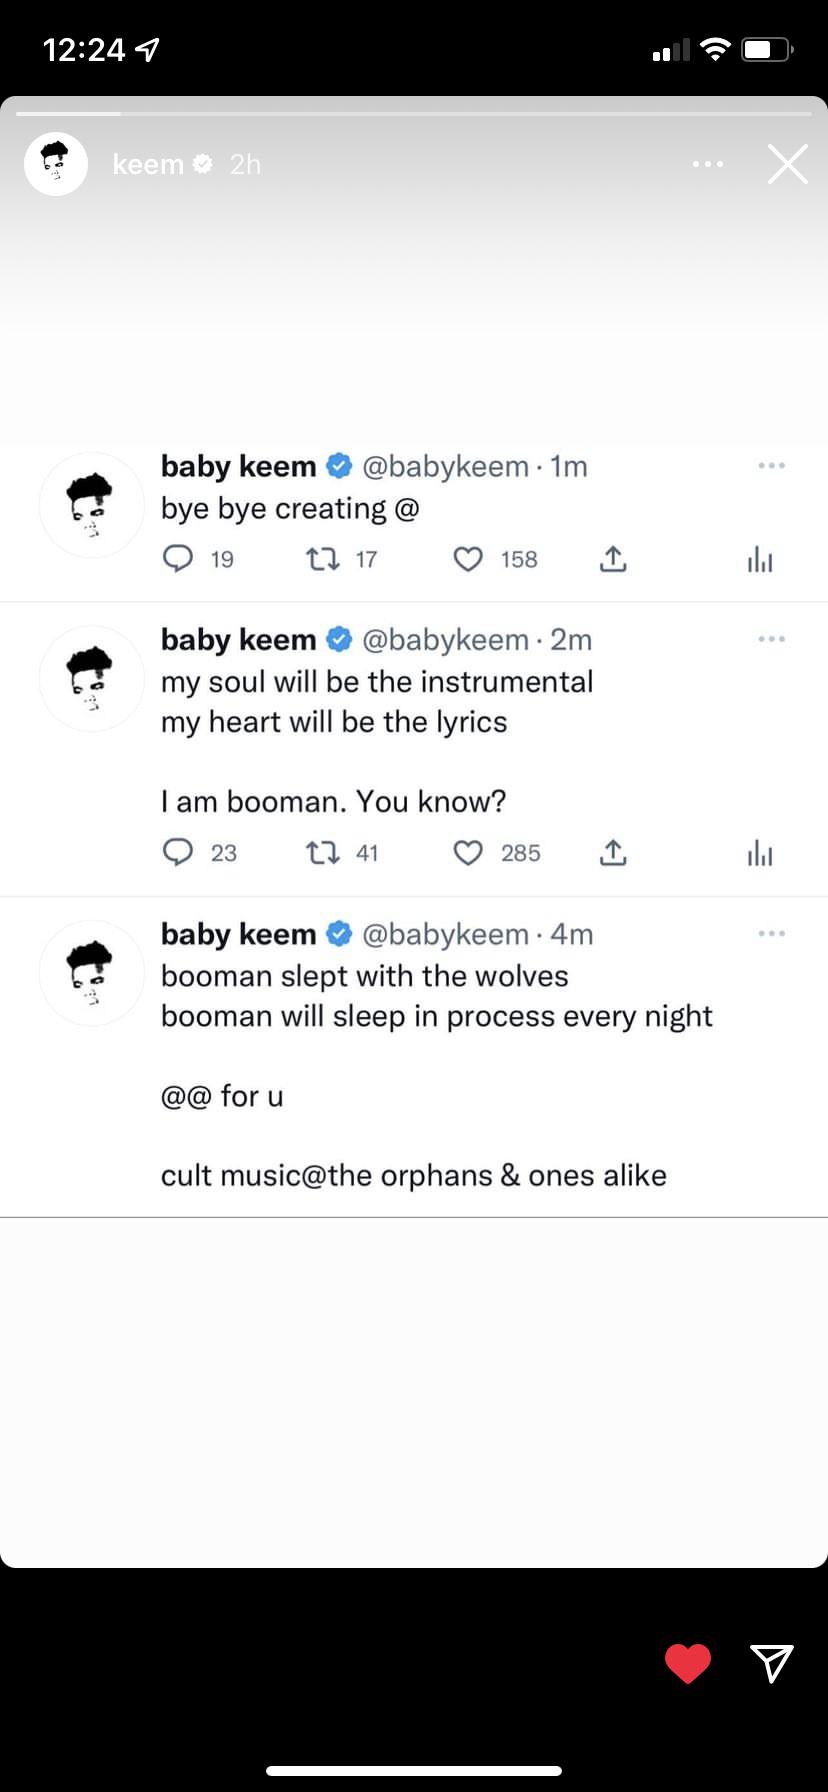Retweet the tweet with 41 retweets
This screenshot has width=828, height=1792.
tap(322, 852)
